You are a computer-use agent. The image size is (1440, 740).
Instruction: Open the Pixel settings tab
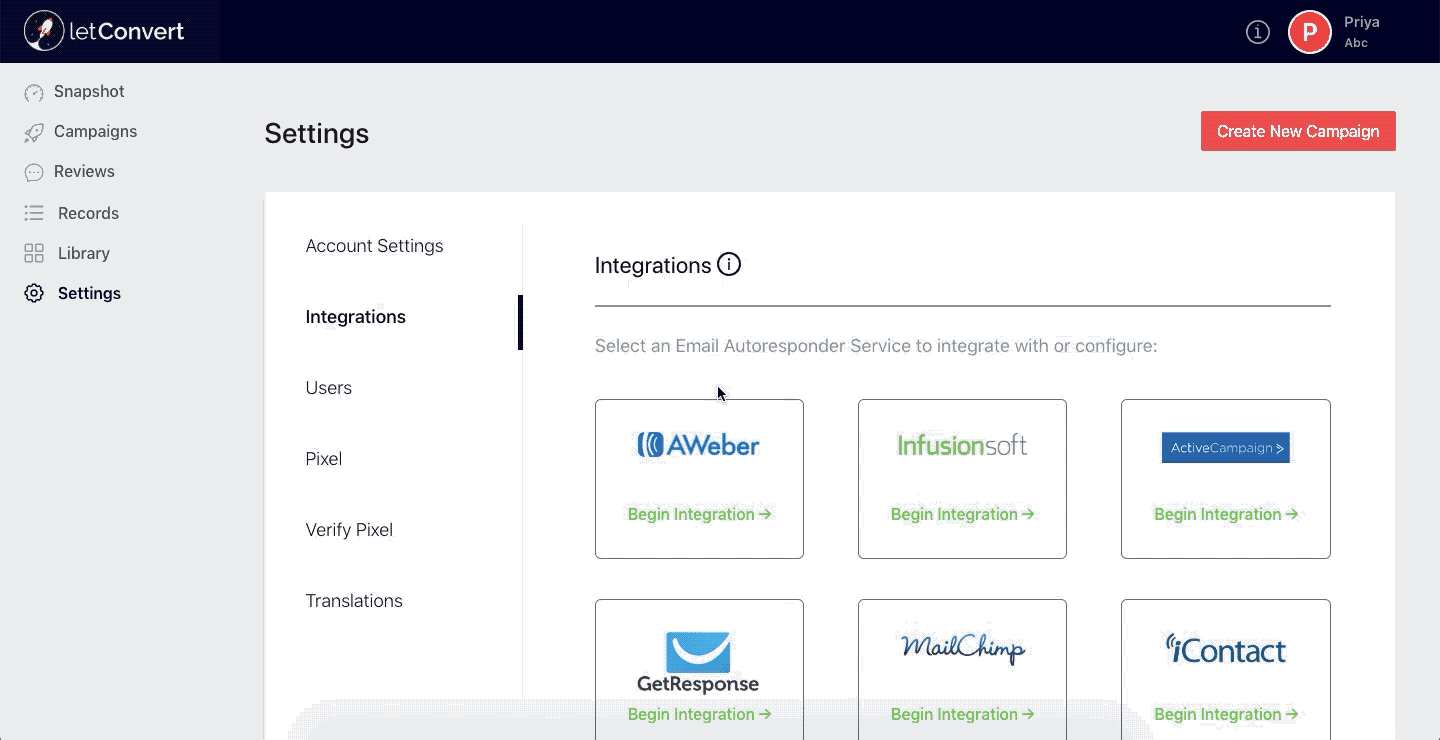pos(323,459)
